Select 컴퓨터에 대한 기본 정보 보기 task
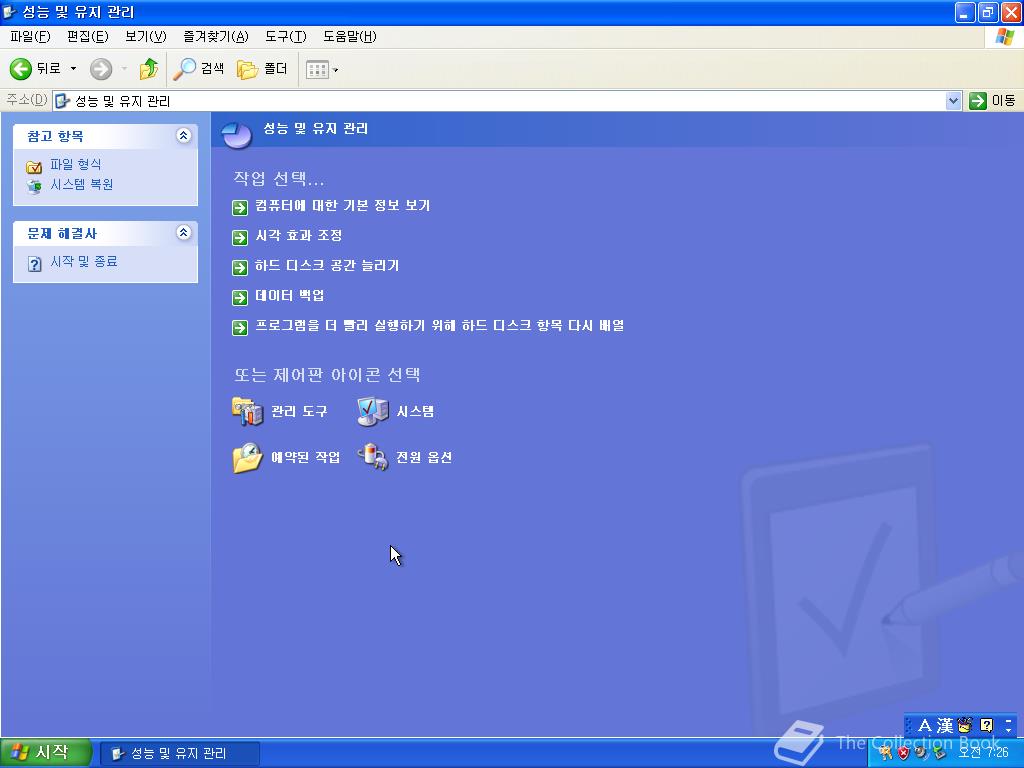Screen dimensions: 1024x768 pyautogui.click(x=342, y=205)
